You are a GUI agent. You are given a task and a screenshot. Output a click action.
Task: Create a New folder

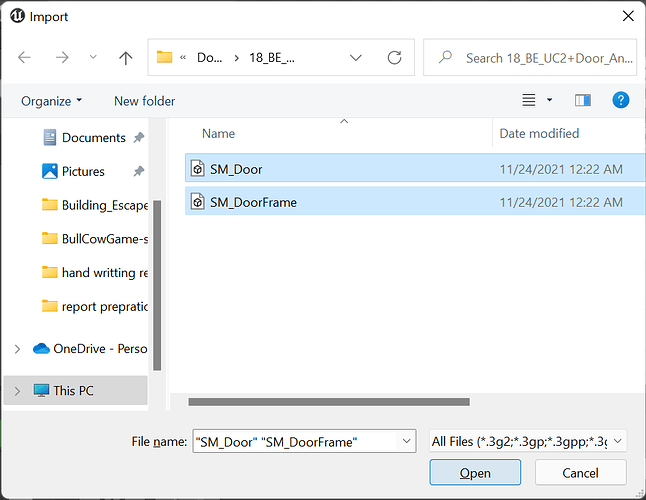(x=145, y=101)
